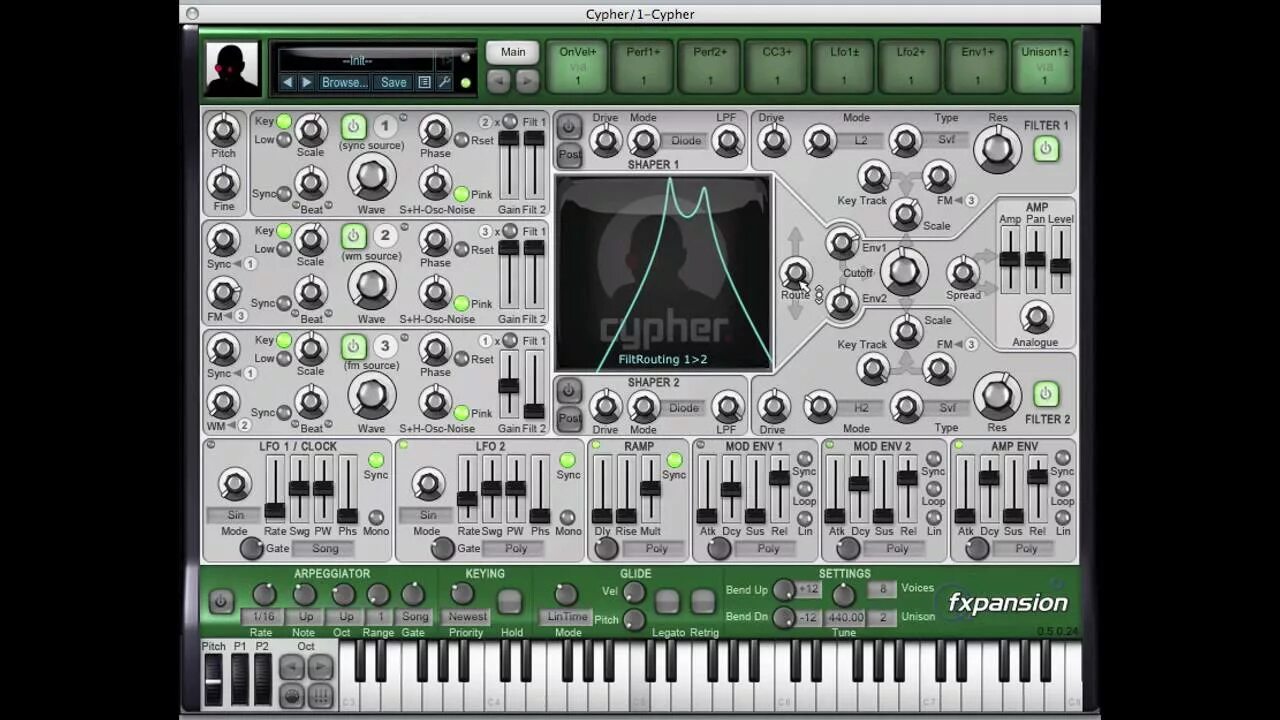Screen dimensions: 1280x720
Task: Open Filter 1 Svf type selector
Action: [x=946, y=140]
